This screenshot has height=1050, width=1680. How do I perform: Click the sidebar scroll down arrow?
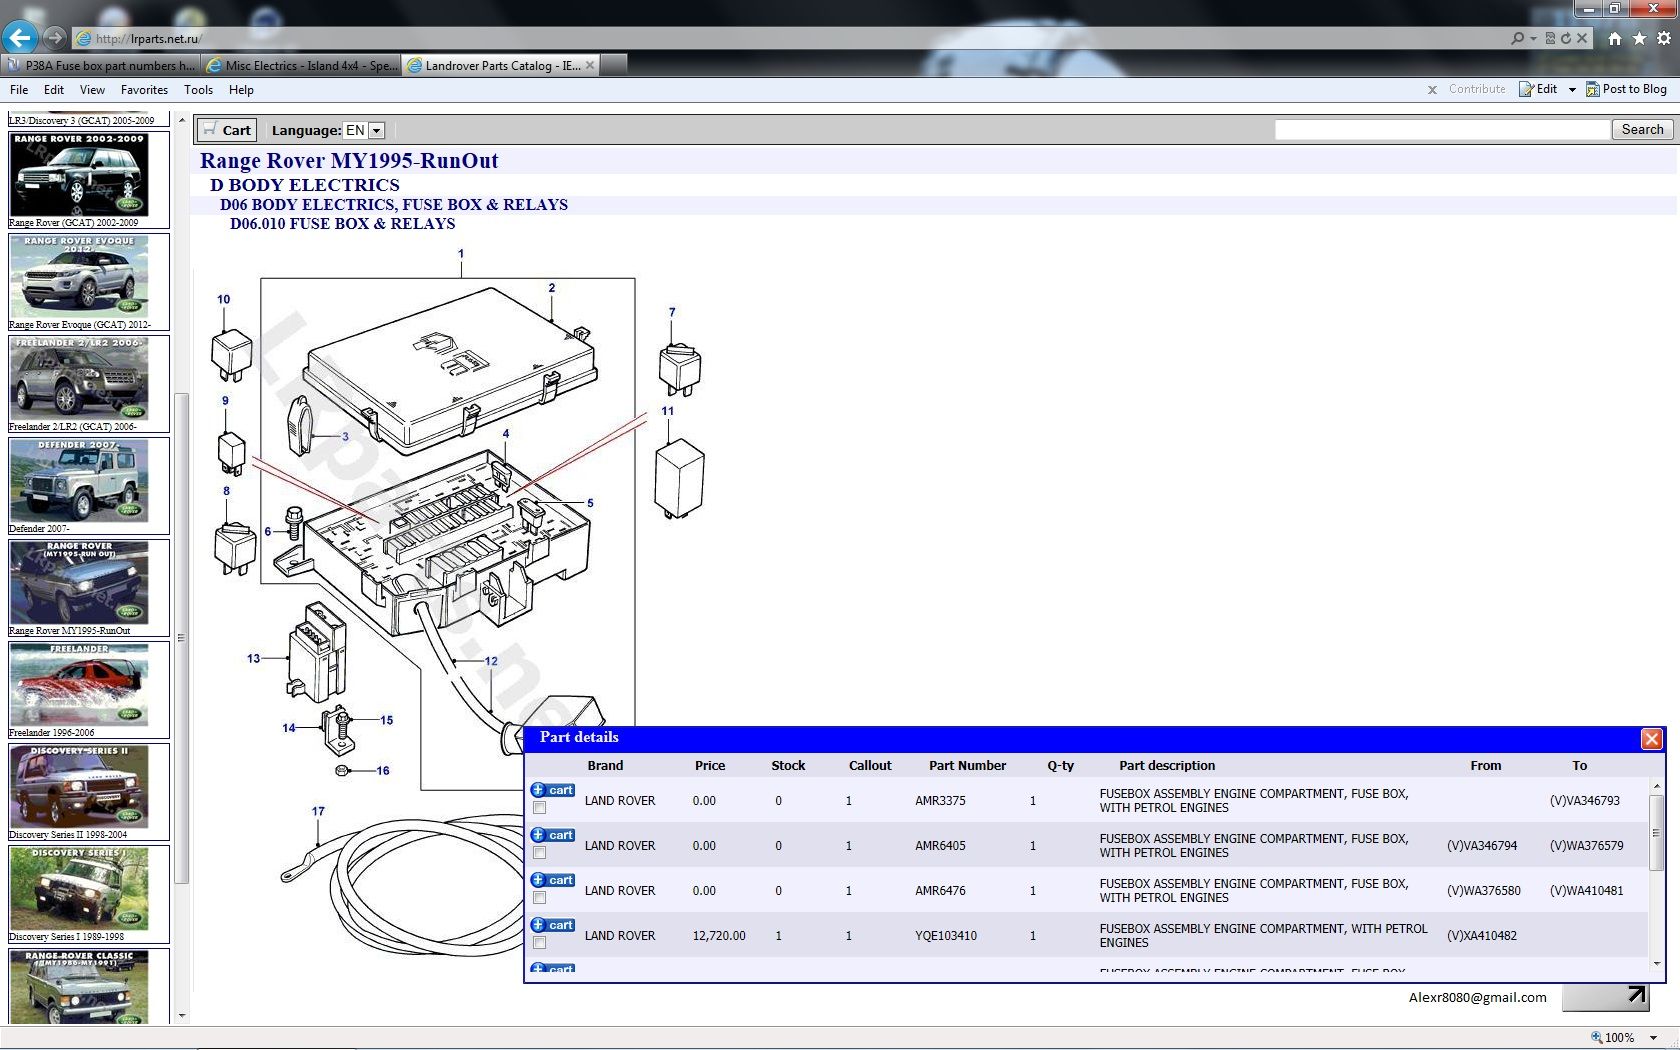click(x=181, y=1016)
